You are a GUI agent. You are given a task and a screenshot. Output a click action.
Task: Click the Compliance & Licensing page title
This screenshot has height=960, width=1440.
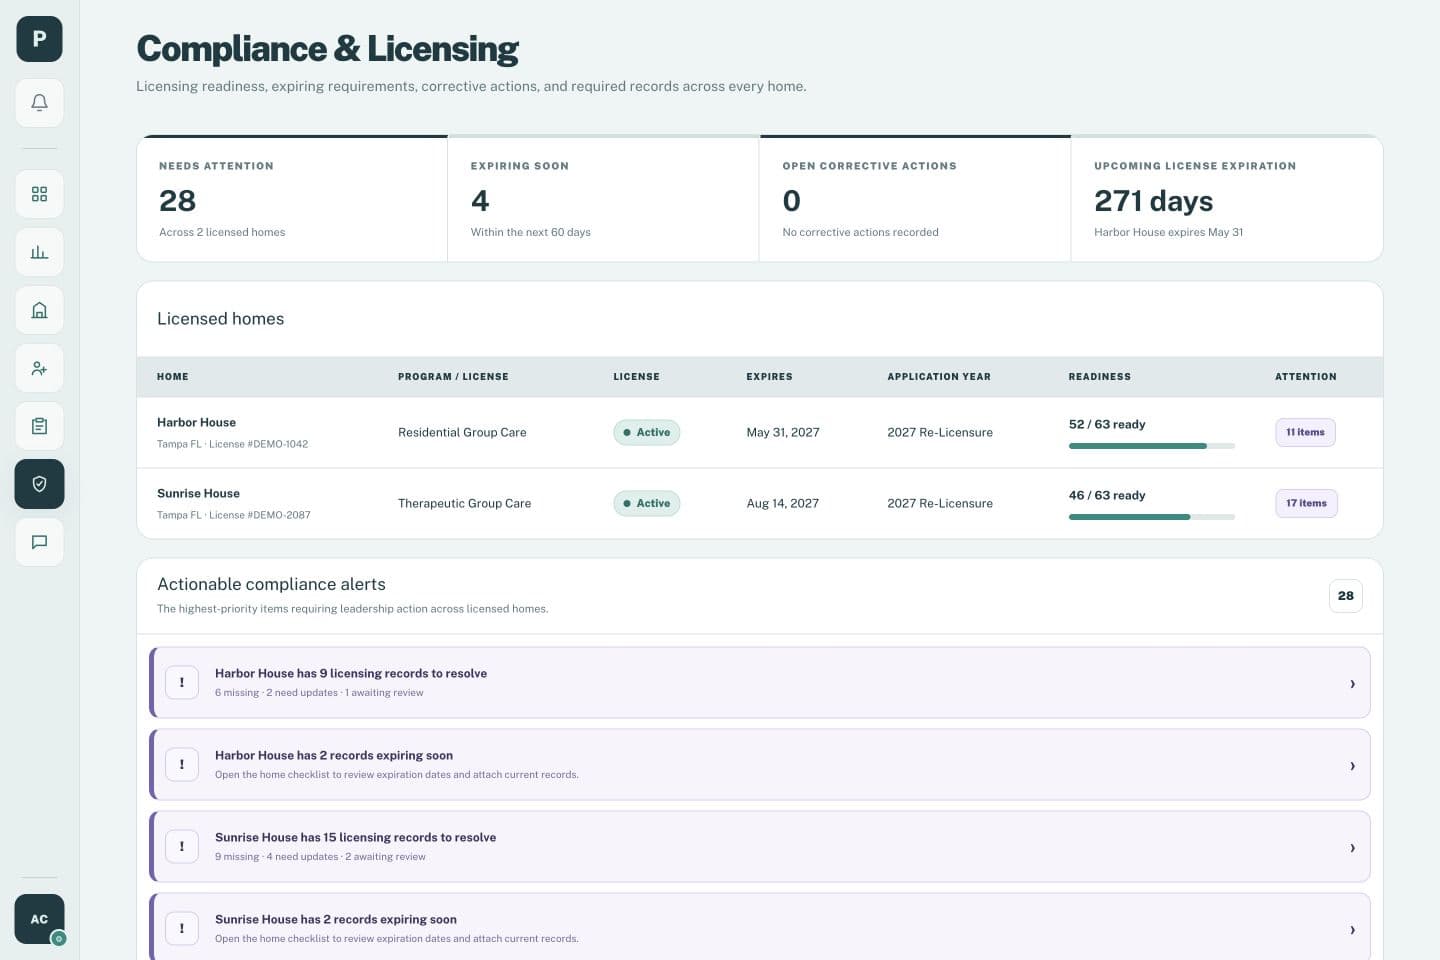pyautogui.click(x=327, y=49)
